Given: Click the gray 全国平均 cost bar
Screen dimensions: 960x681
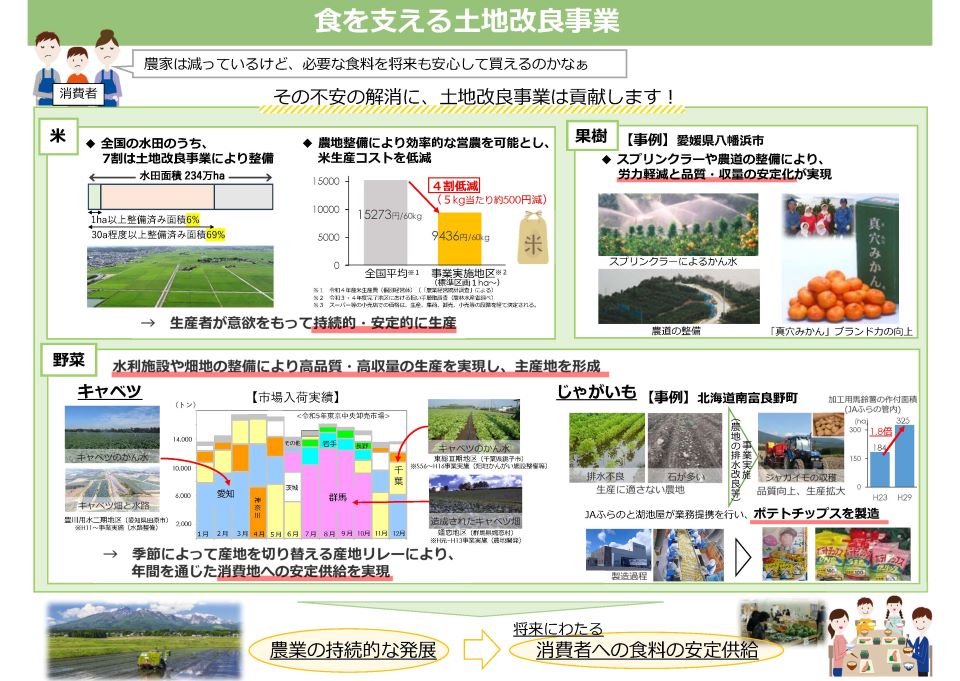Looking at the screenshot, I should tap(385, 222).
